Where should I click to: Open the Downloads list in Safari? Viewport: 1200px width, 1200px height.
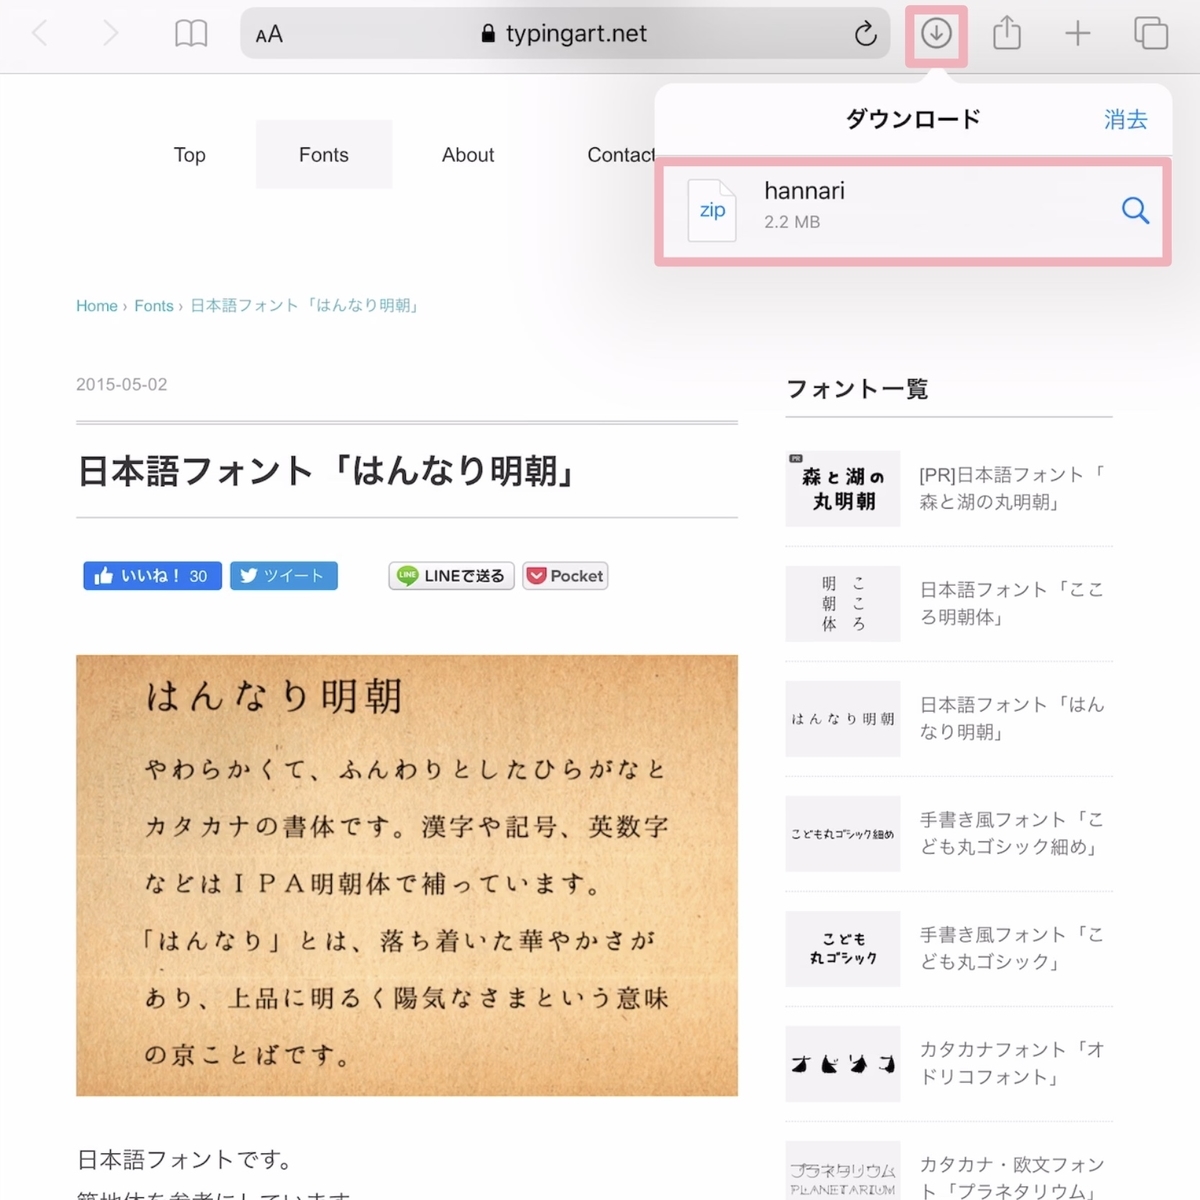click(935, 33)
